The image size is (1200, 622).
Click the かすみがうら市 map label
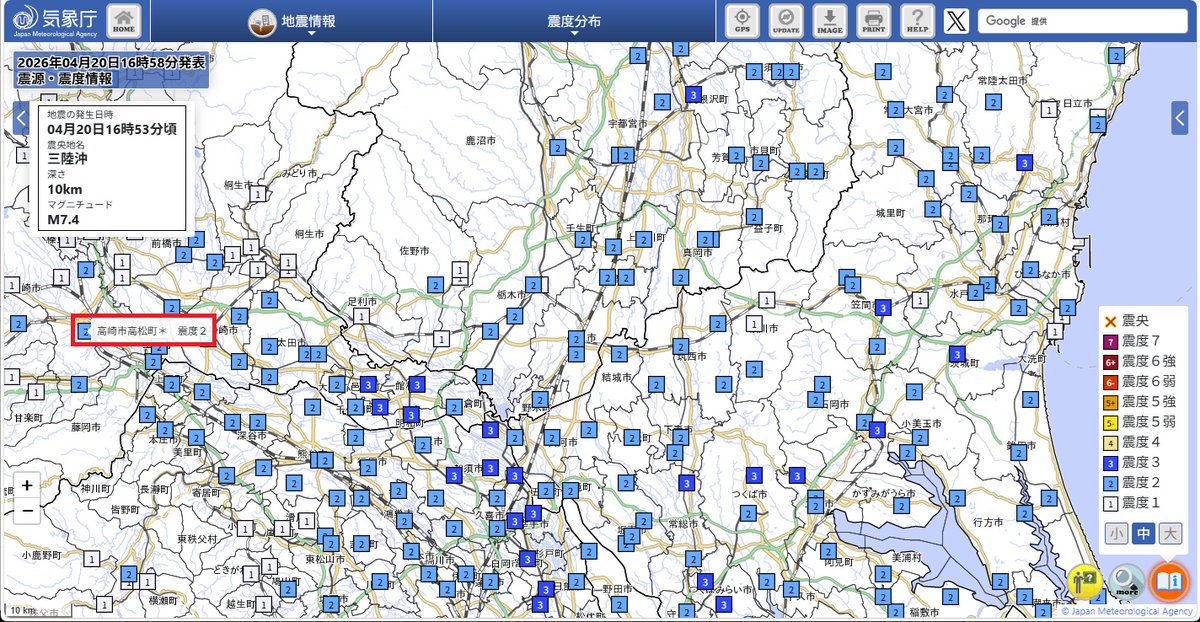[x=883, y=494]
